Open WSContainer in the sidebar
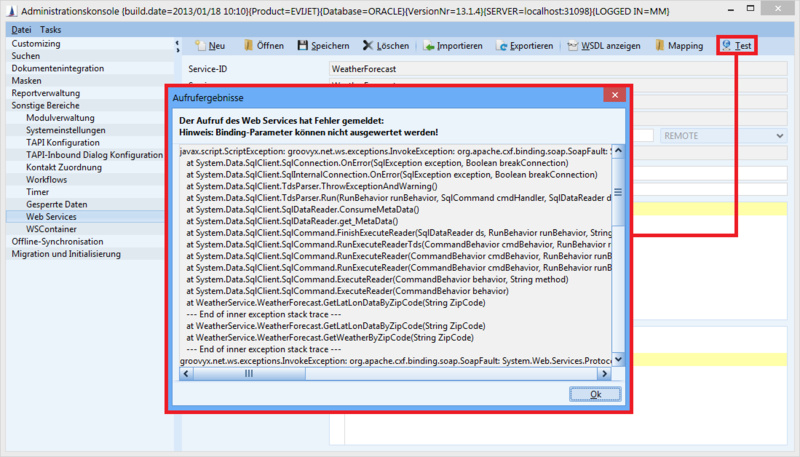 click(51, 229)
